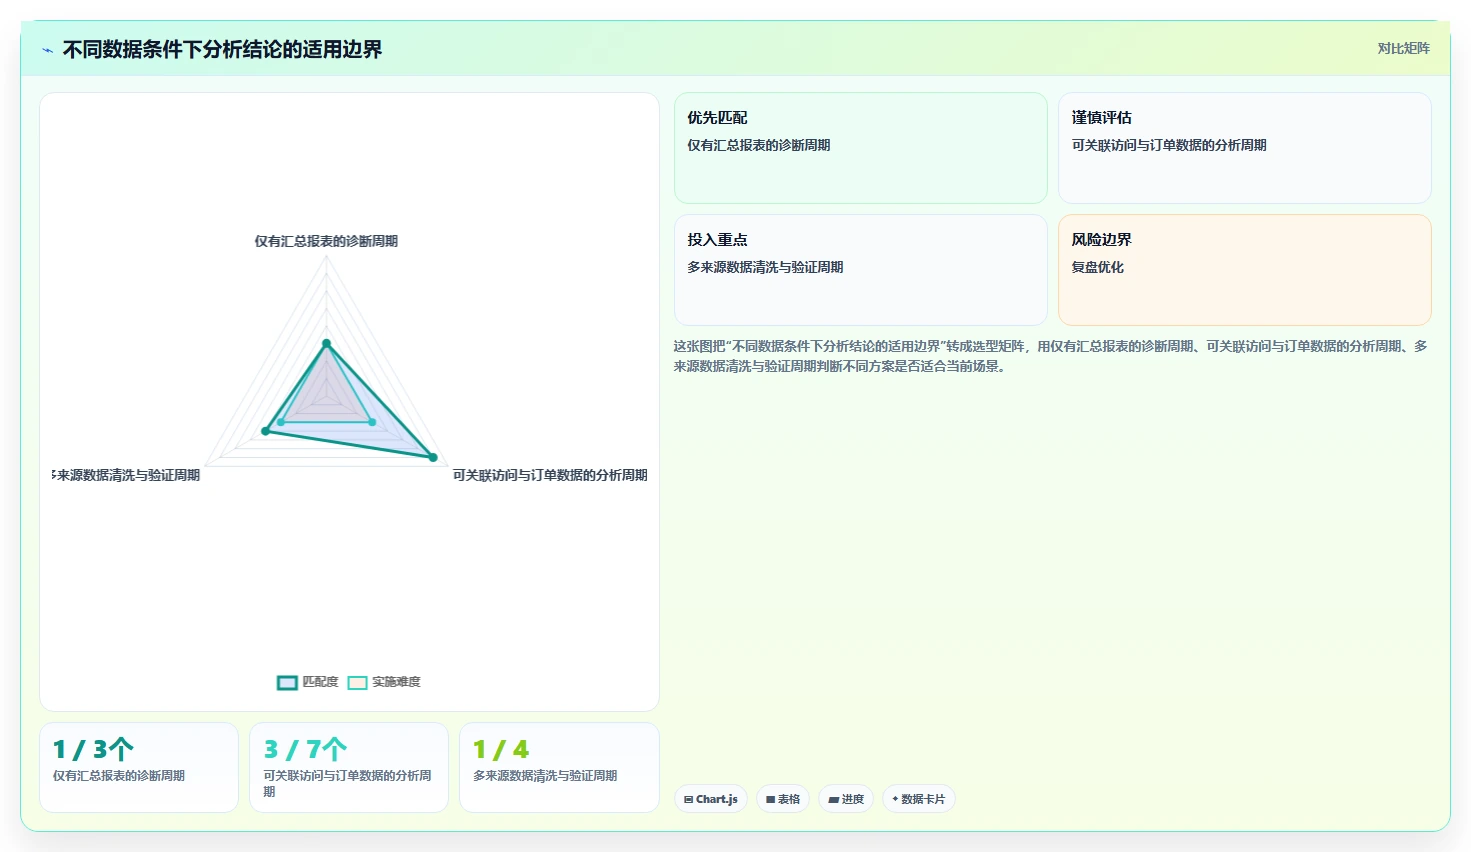Click the description paragraph starting 这张图把

click(1050, 356)
